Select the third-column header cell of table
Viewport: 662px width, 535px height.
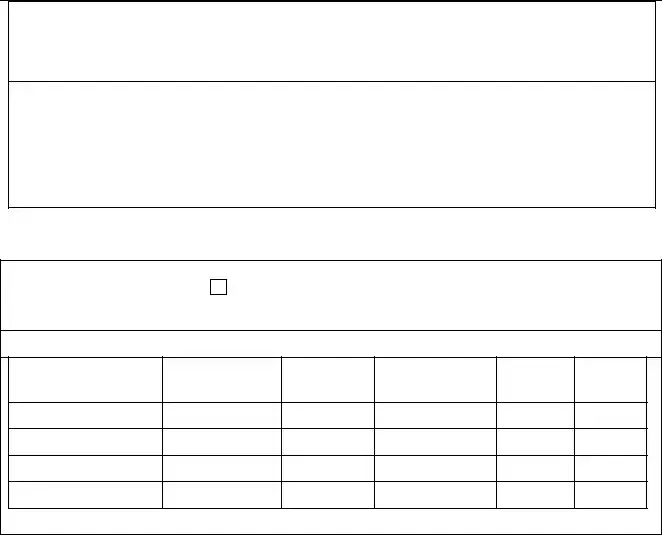[328, 380]
